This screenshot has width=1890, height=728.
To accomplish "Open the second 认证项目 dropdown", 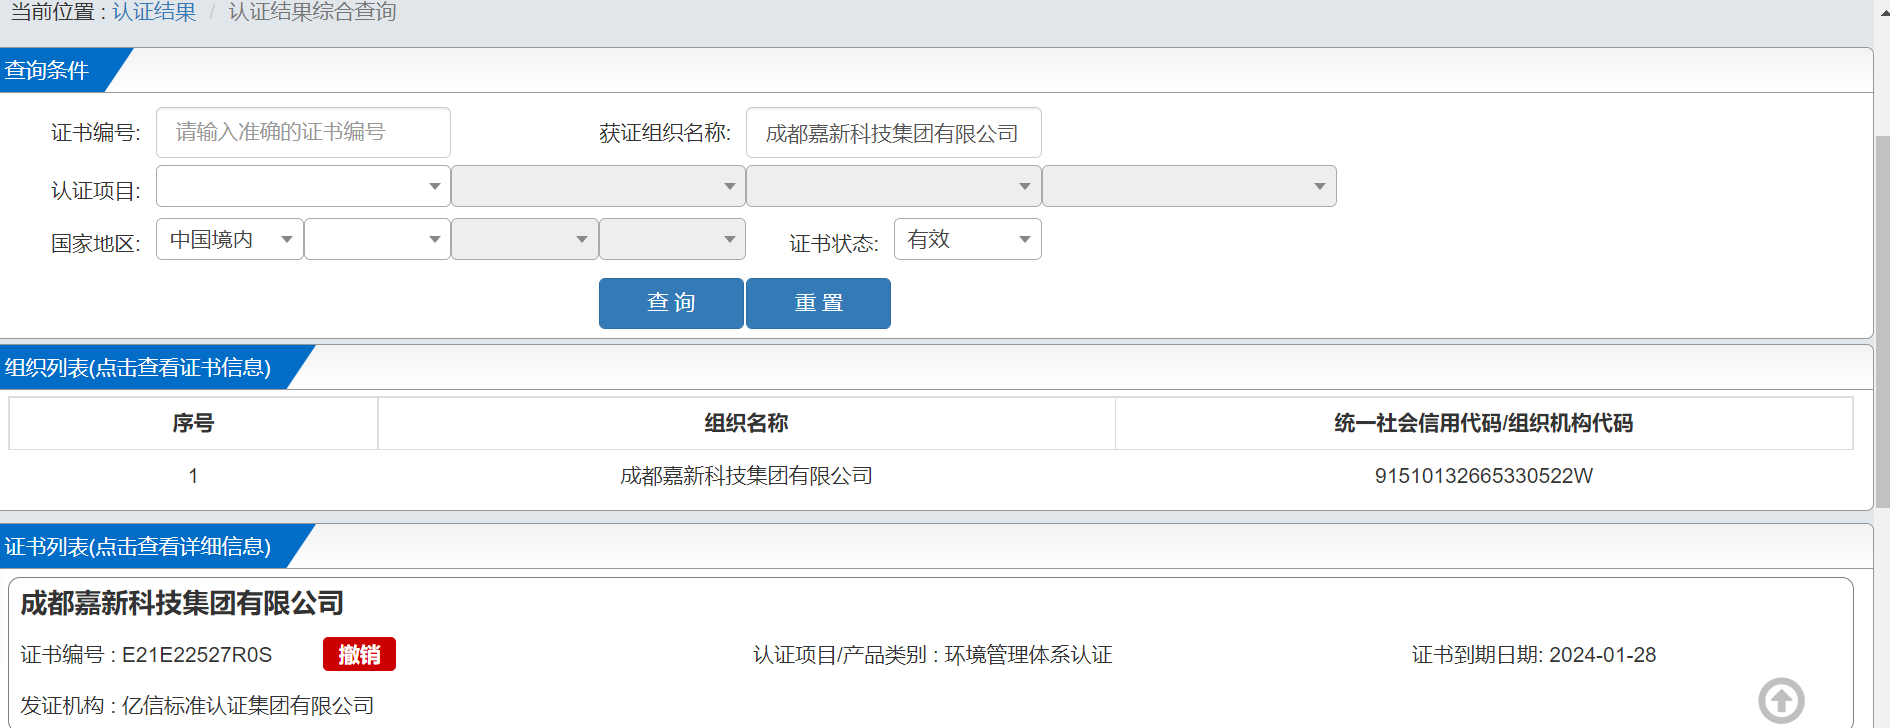I will [598, 186].
